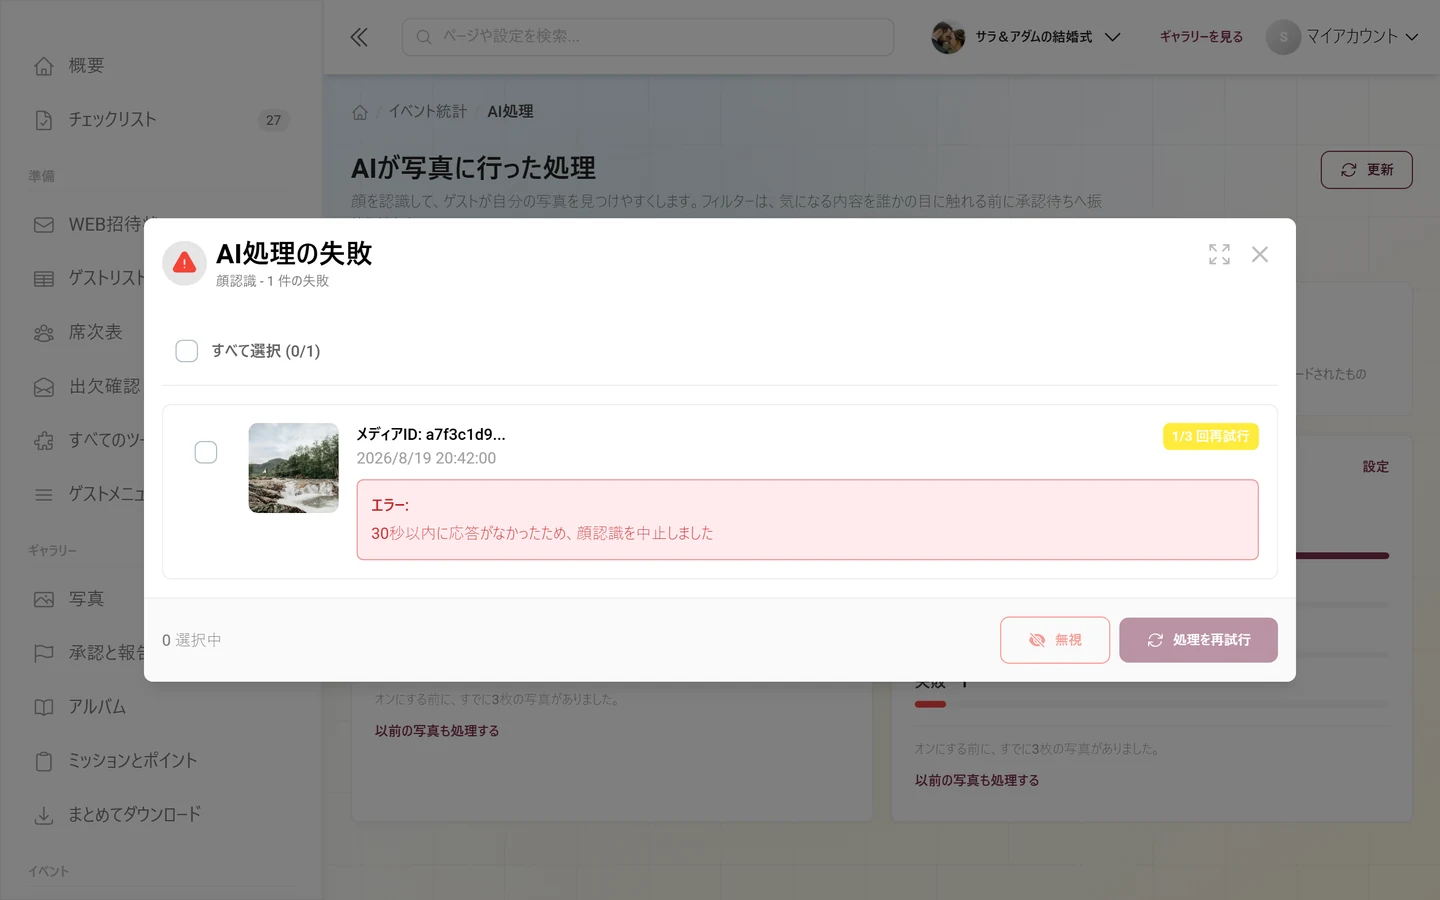Click the error message text about 30秒
The height and width of the screenshot is (900, 1440).
point(542,533)
